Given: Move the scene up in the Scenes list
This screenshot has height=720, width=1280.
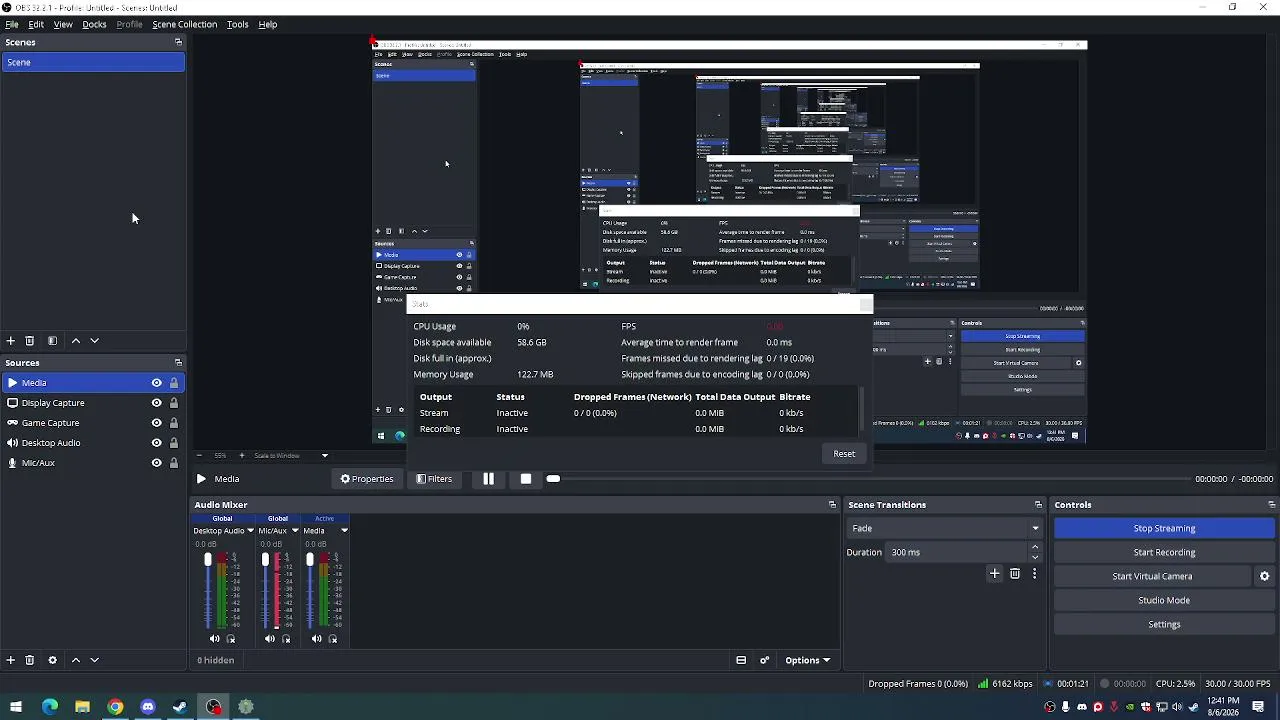Looking at the screenshot, I should click(76, 341).
